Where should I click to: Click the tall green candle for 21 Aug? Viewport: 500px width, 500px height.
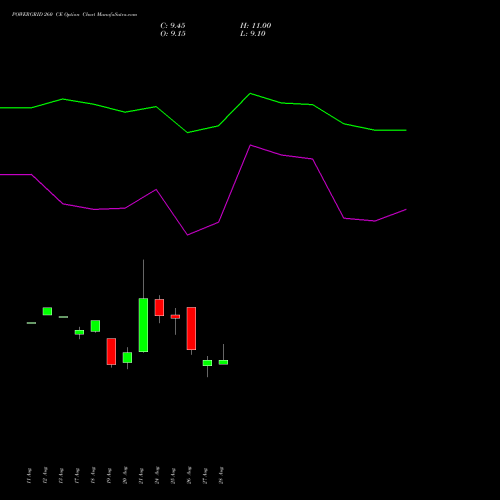pos(143,325)
